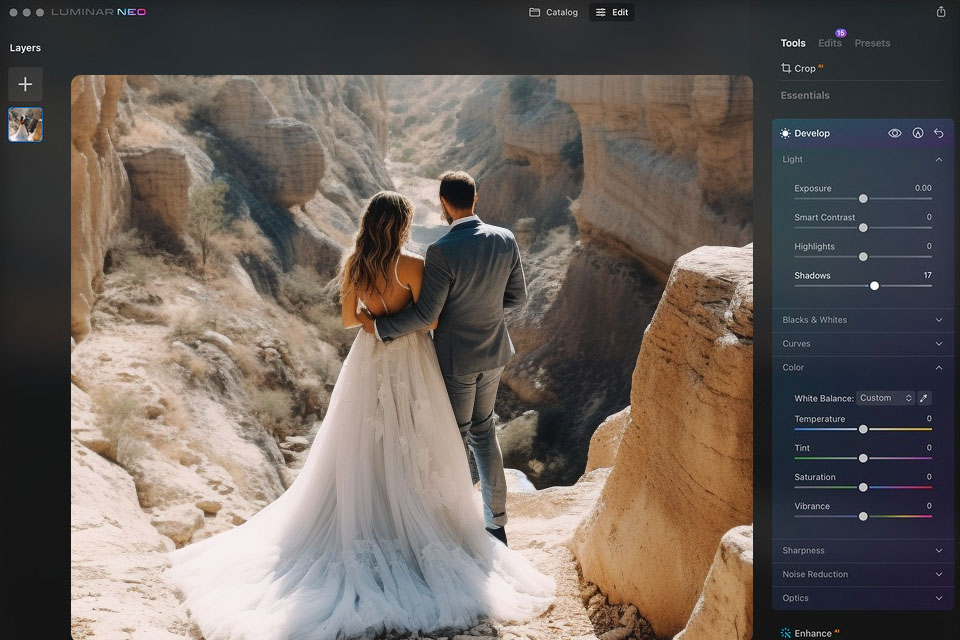This screenshot has height=640, width=960.
Task: Click the Shadows value 17
Action: coord(928,276)
